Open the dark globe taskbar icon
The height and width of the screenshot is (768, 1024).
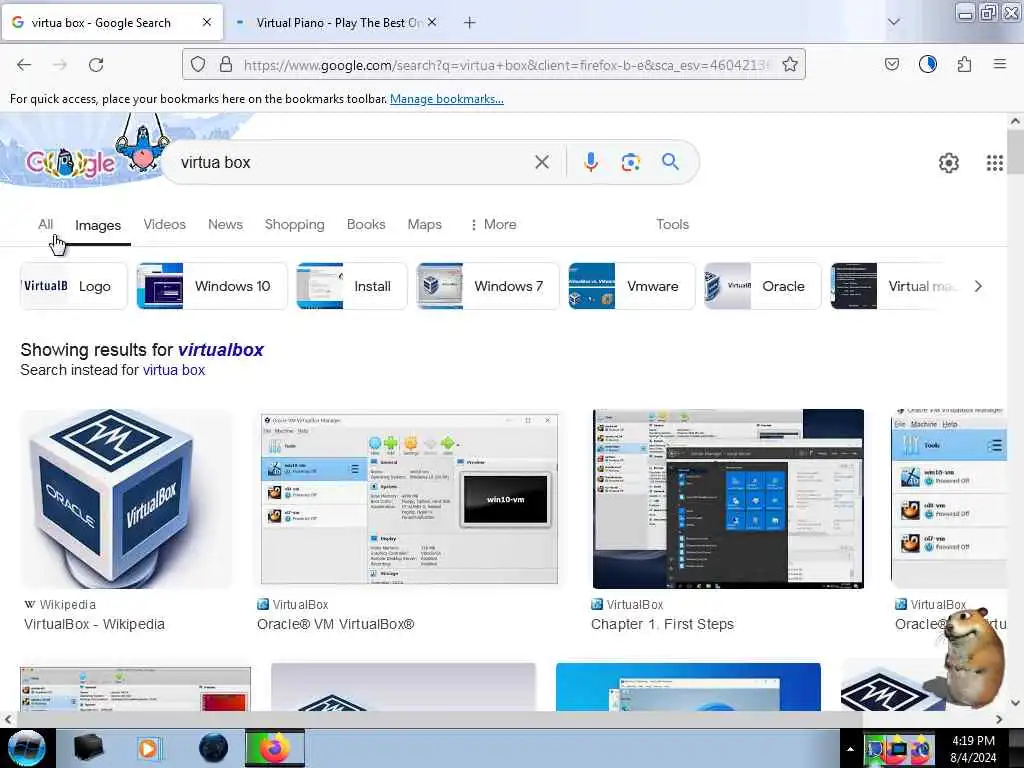click(x=214, y=748)
